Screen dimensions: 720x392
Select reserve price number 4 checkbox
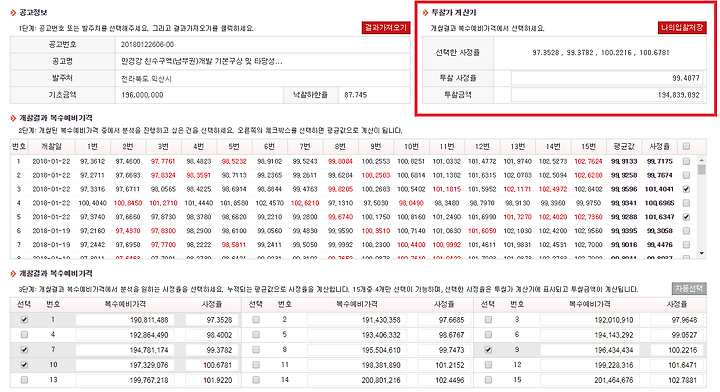(24, 335)
